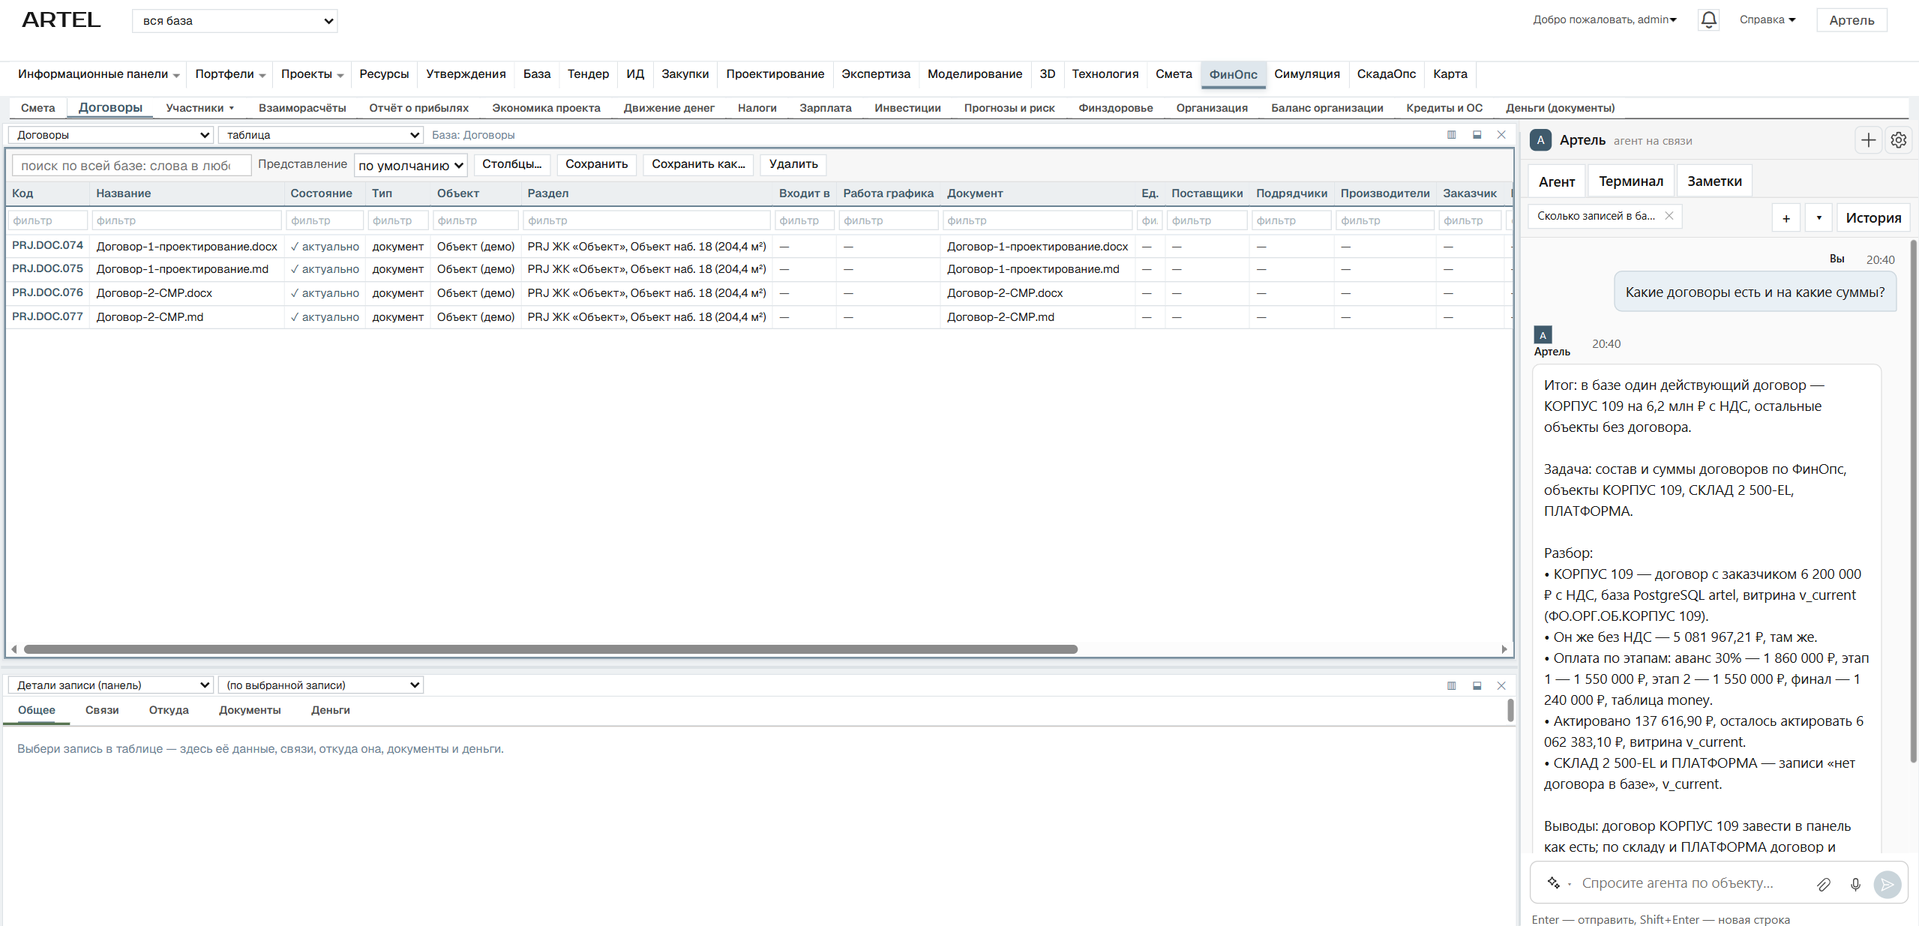Open agent panel settings gear

point(1898,140)
